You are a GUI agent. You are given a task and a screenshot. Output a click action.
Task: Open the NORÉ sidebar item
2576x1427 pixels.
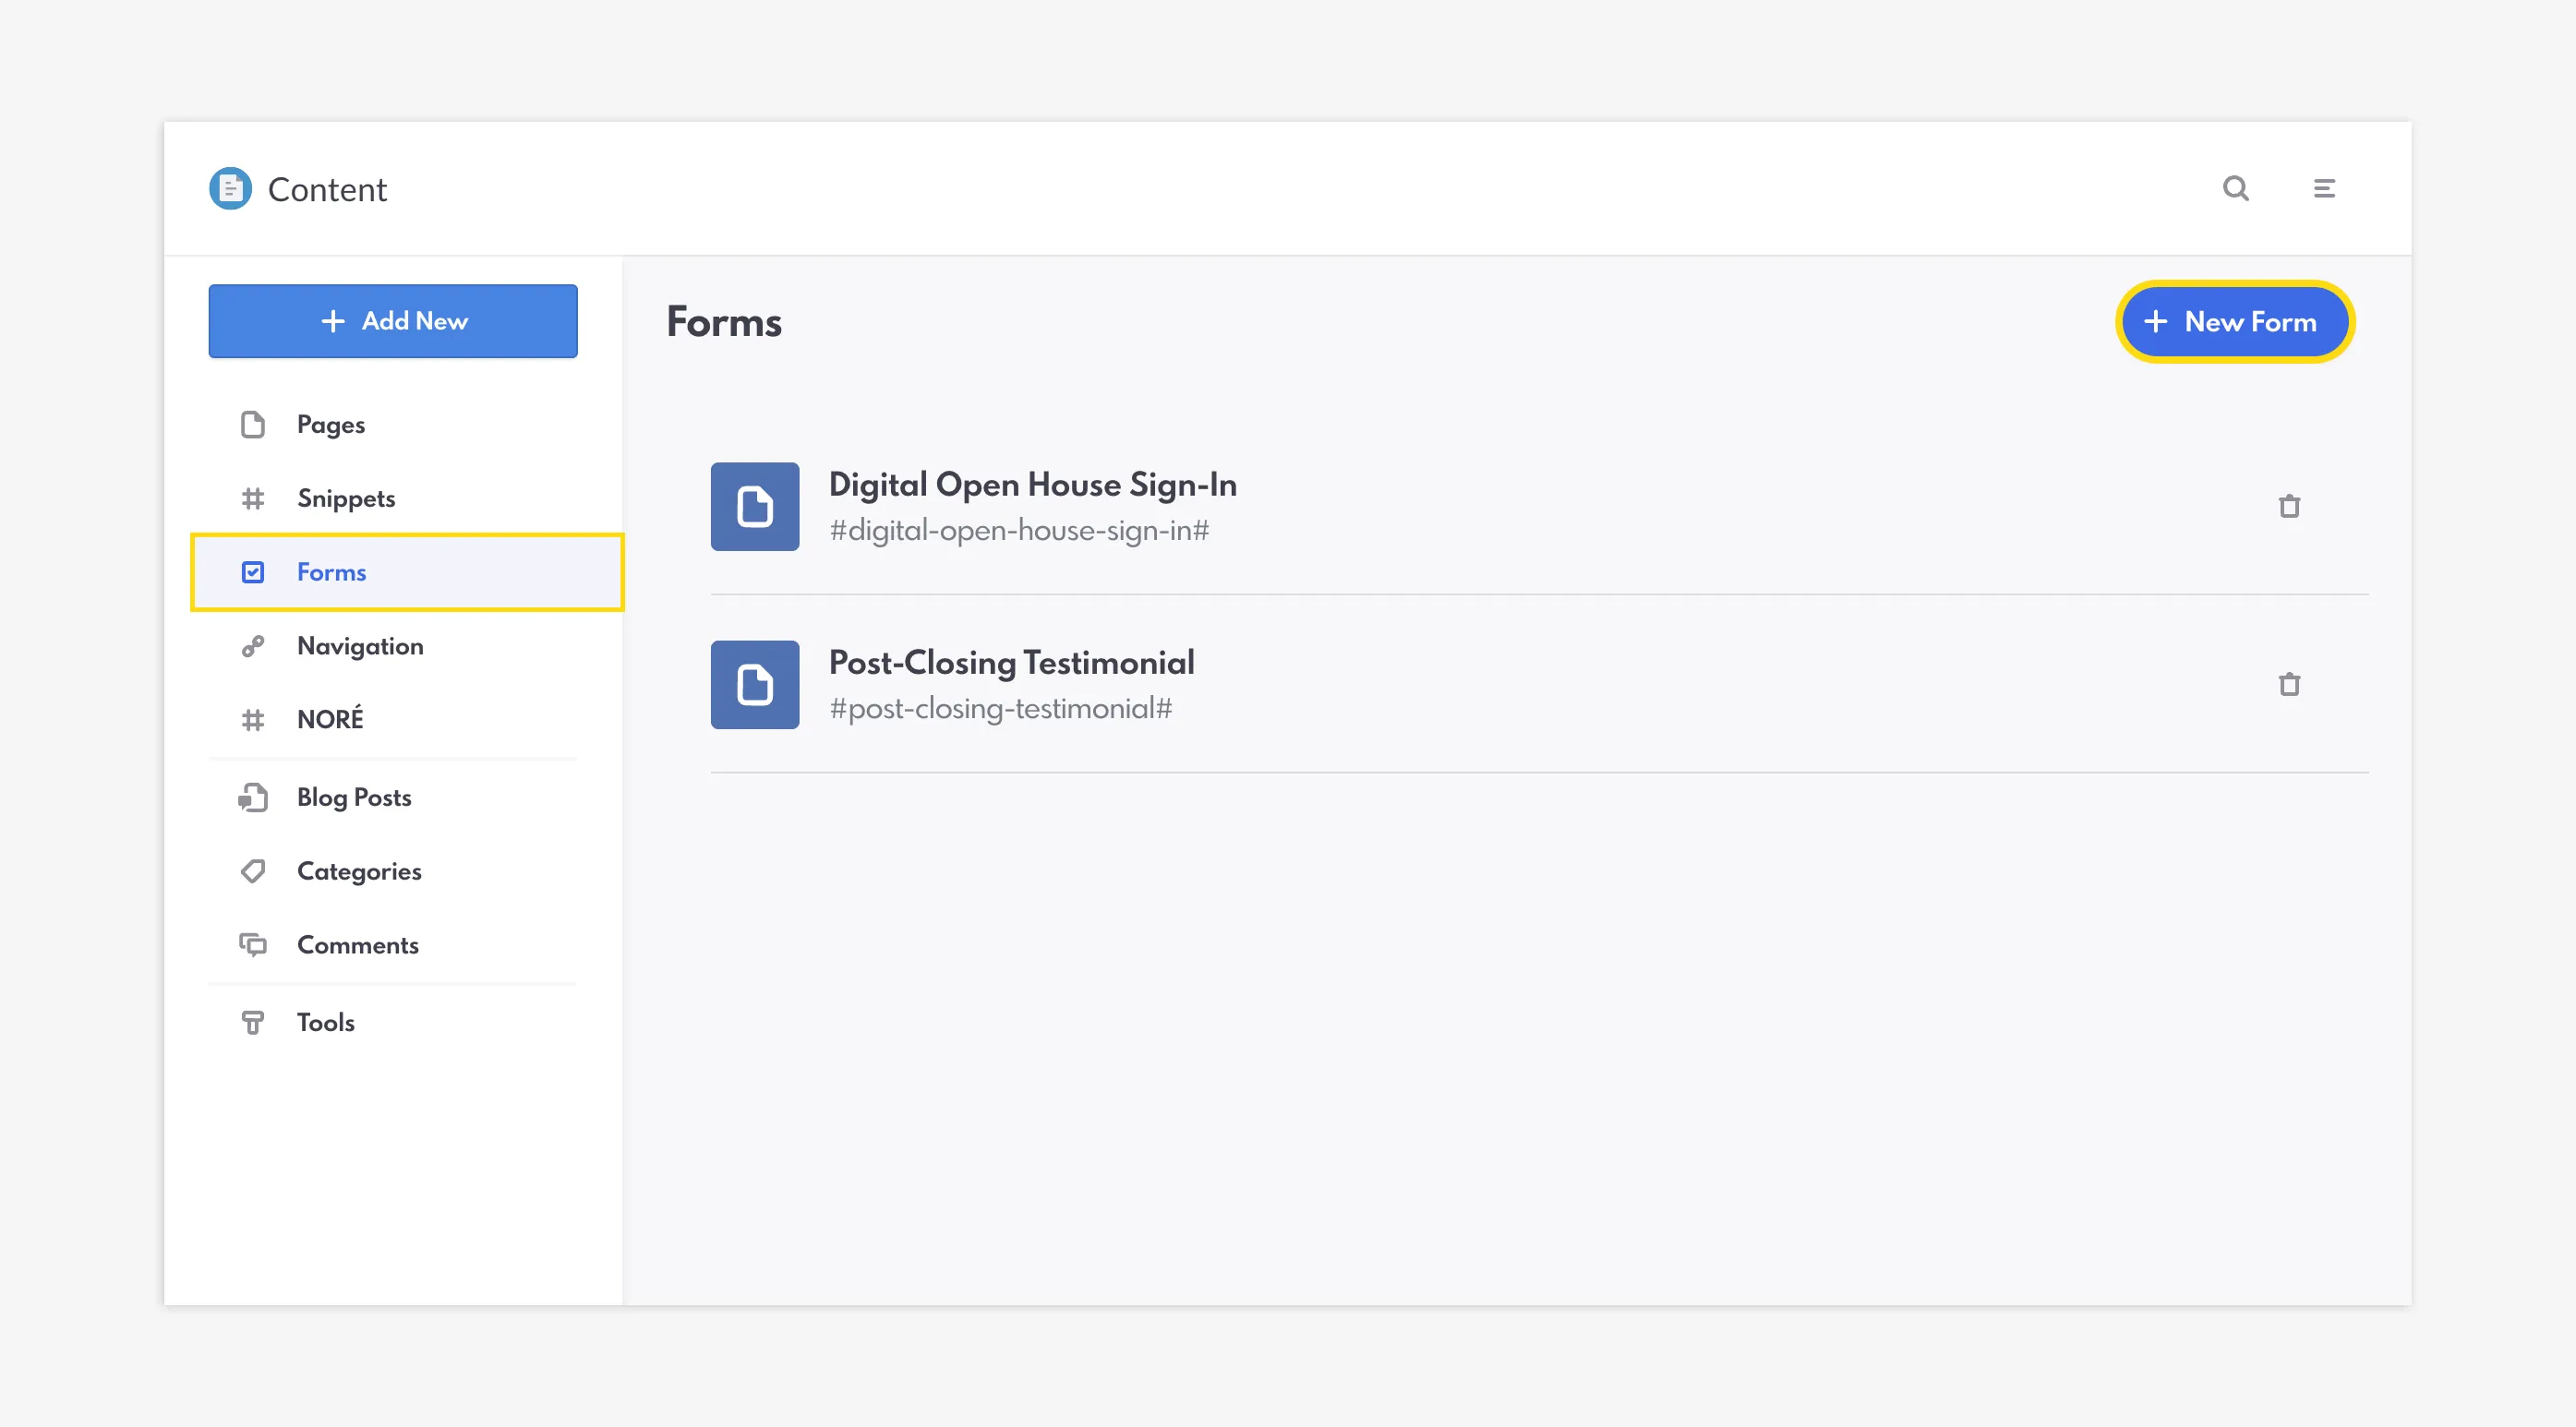[330, 719]
